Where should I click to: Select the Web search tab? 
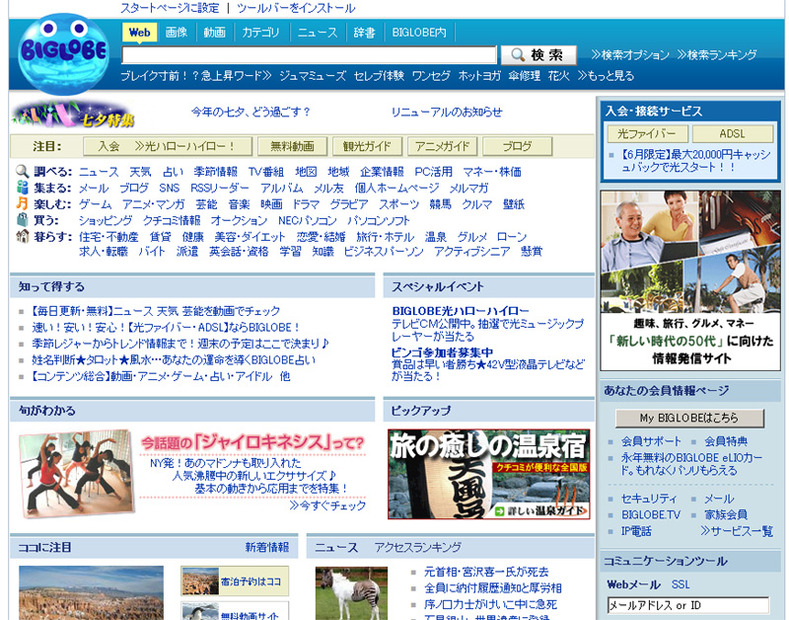pos(139,33)
